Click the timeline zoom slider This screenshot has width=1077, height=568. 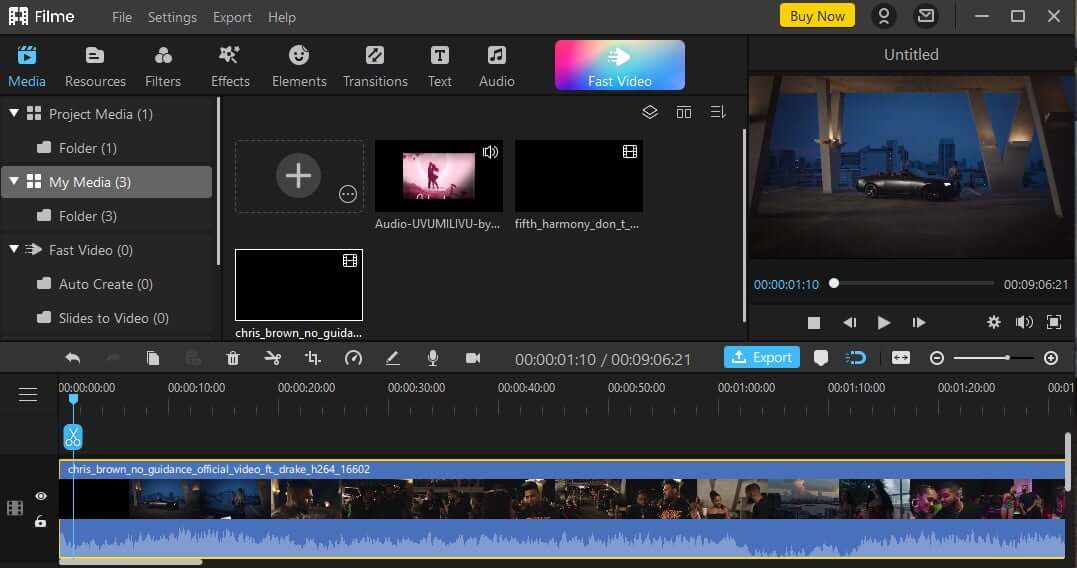point(994,358)
